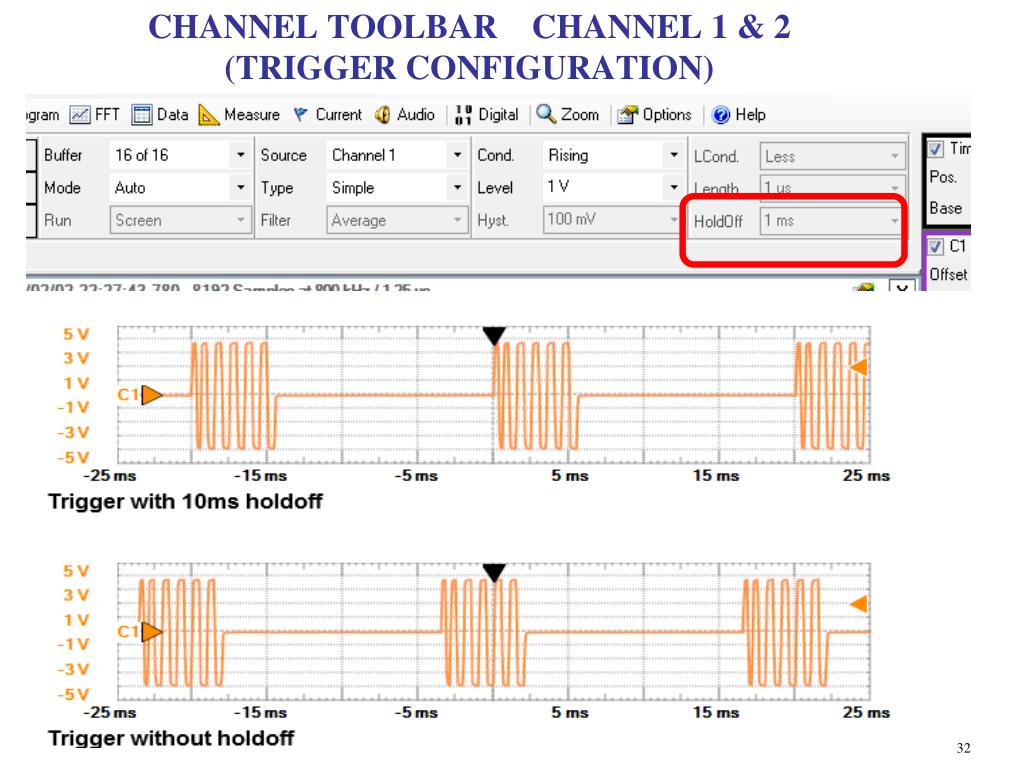Viewport: 1024px width, 768px height.
Task: Click the Zoom magnifier icon
Action: point(545,114)
